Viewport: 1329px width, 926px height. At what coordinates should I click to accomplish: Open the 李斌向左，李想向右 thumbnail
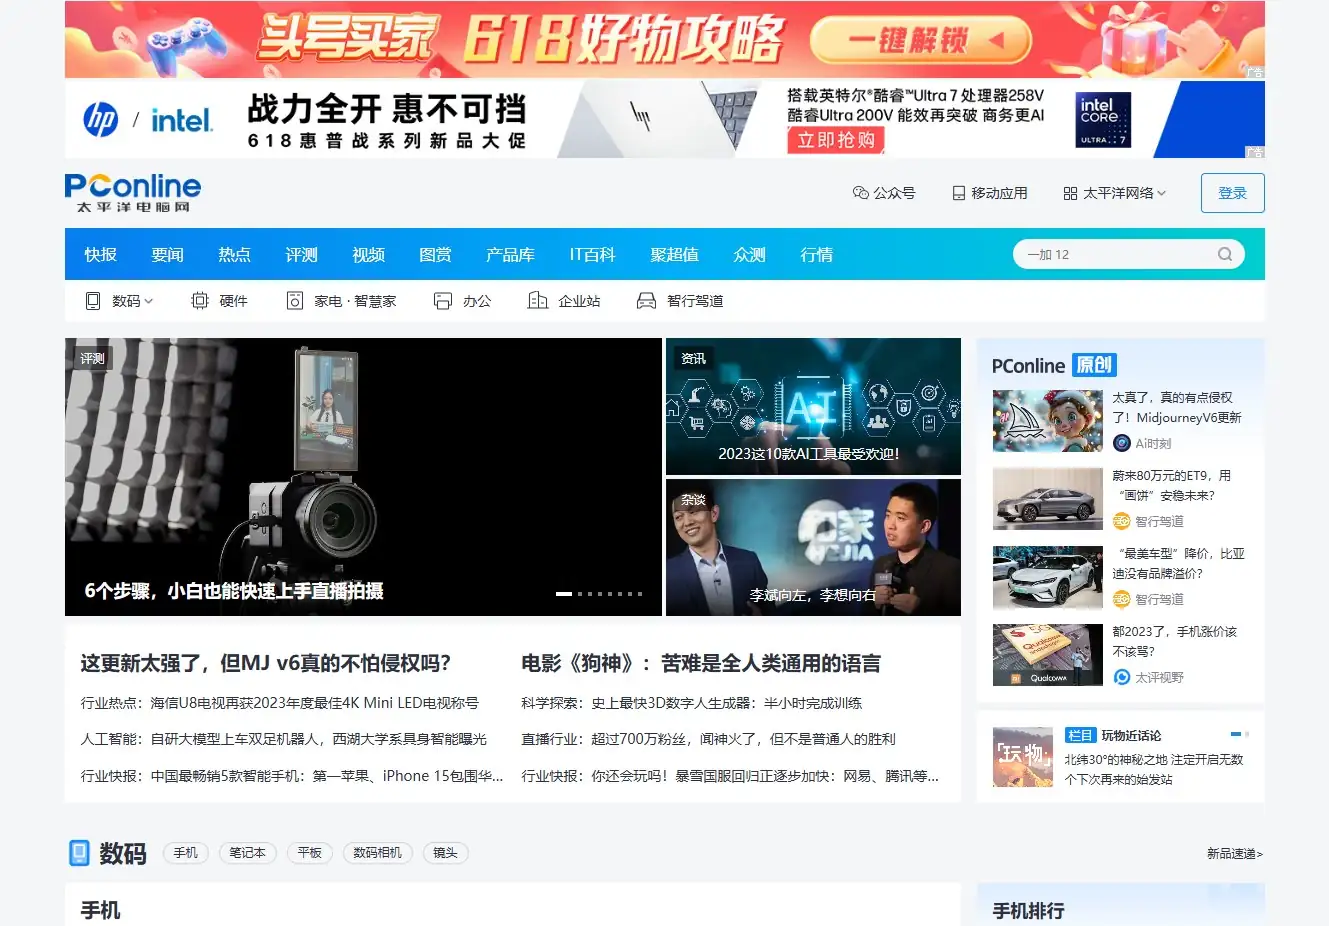coord(813,547)
